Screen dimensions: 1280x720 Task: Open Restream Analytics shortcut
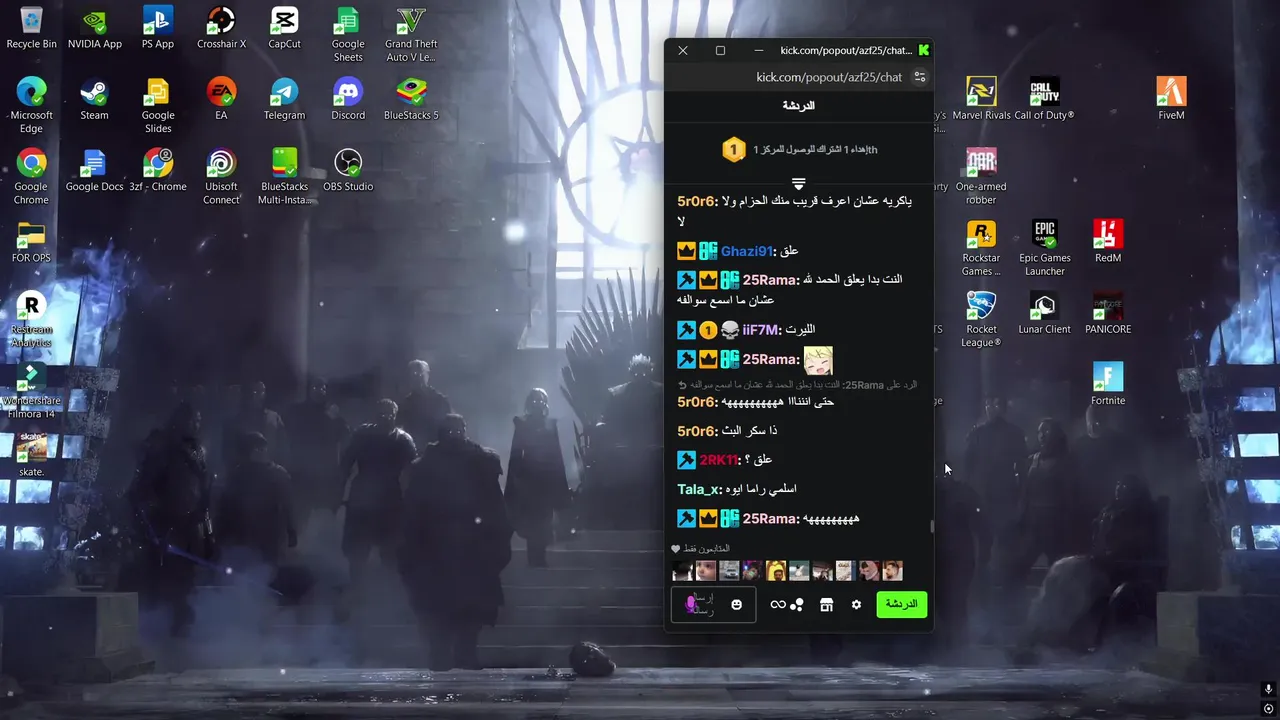[x=31, y=320]
